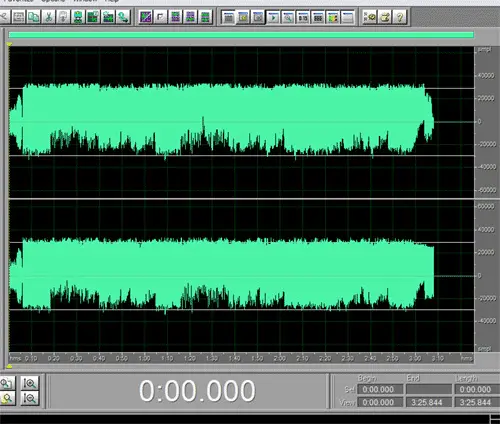Select Edit Both Channels icon (all green)
Viewport: 500px width, 424px height.
click(x=205, y=17)
